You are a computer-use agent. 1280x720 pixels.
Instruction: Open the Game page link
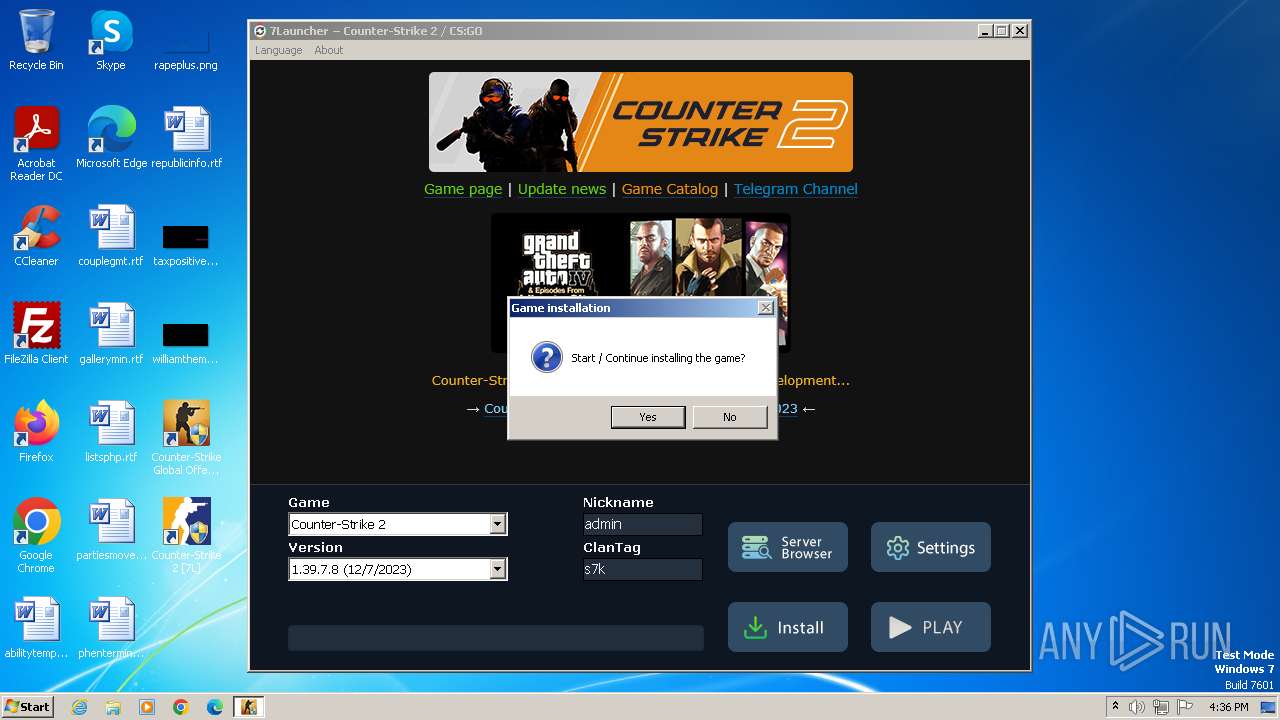(463, 189)
